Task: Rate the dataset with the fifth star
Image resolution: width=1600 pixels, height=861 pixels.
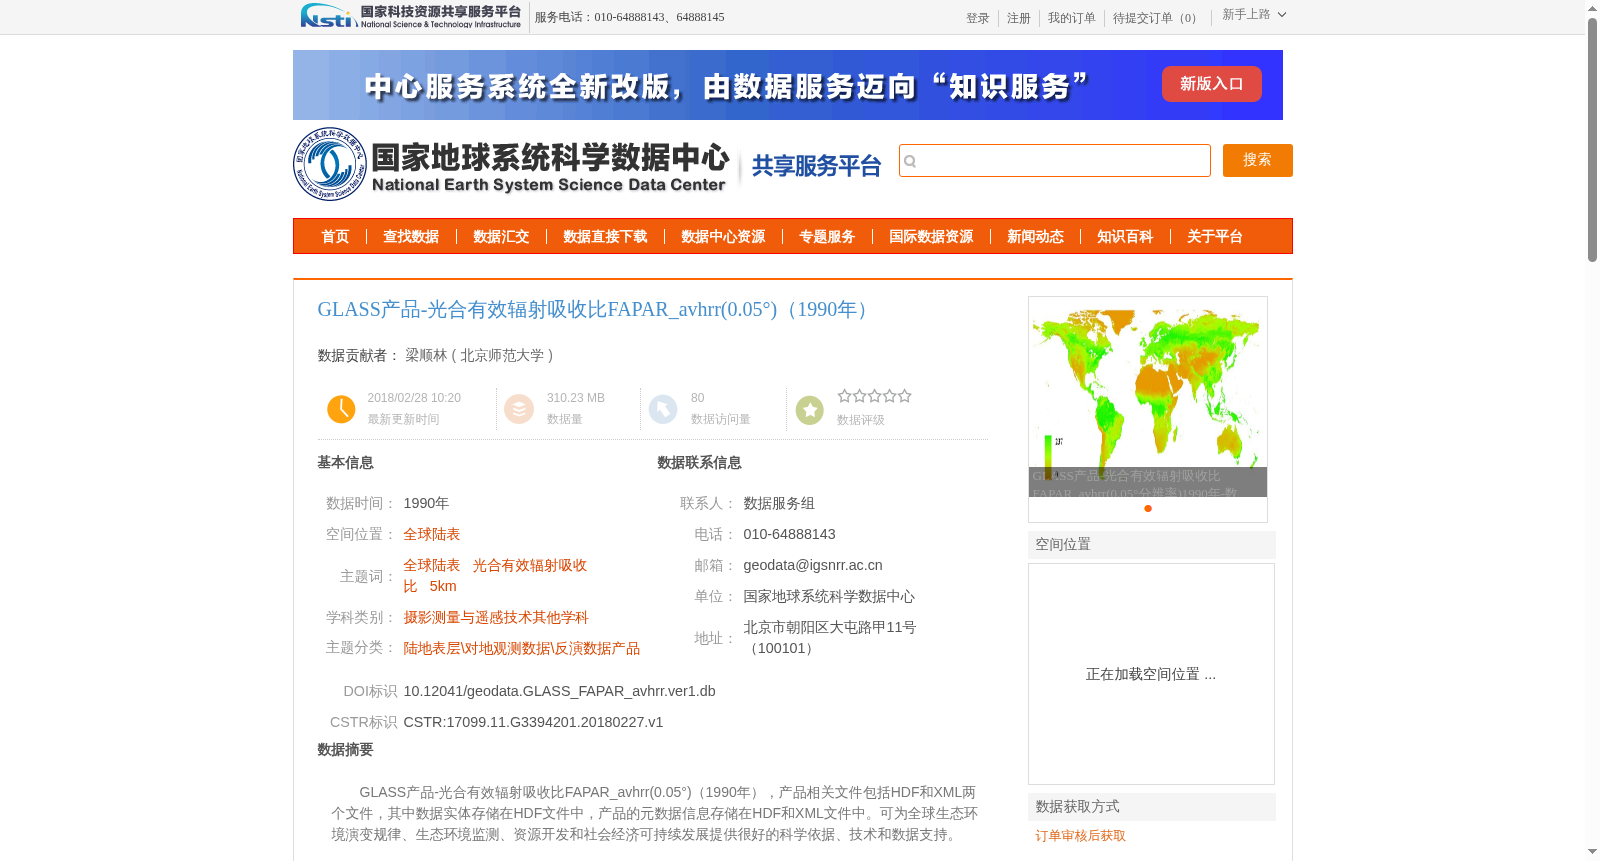Action: 904,396
